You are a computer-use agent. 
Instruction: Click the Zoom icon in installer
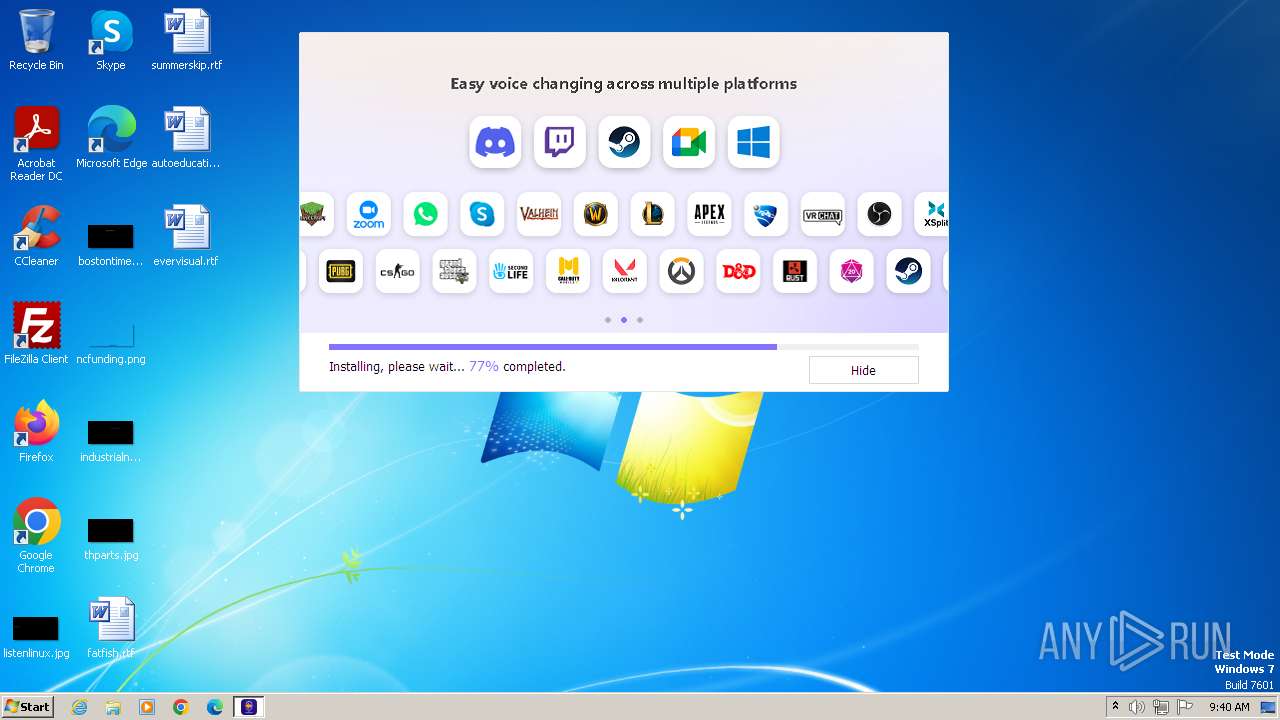pyautogui.click(x=369, y=214)
